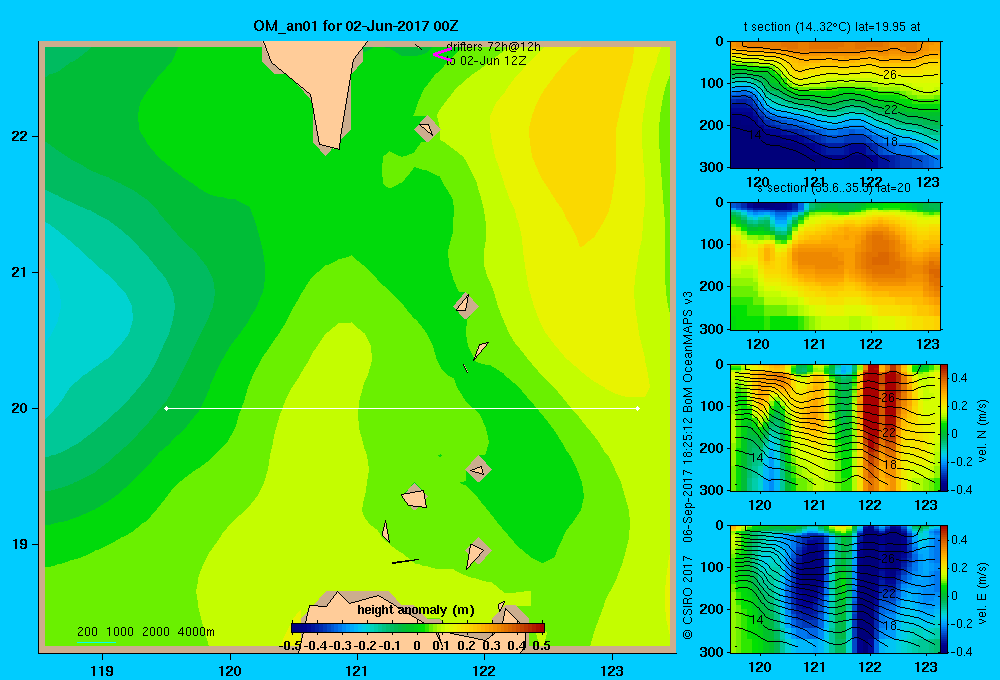Click longitude label 119 on map axis
Viewport: 1000px width, 680px height.
click(x=102, y=670)
